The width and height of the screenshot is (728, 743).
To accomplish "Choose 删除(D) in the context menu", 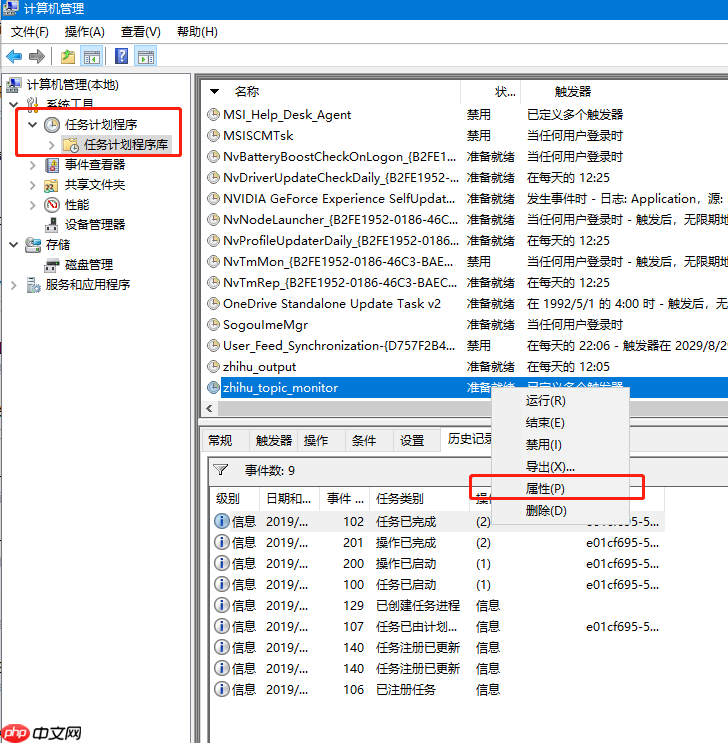I will pos(560,510).
